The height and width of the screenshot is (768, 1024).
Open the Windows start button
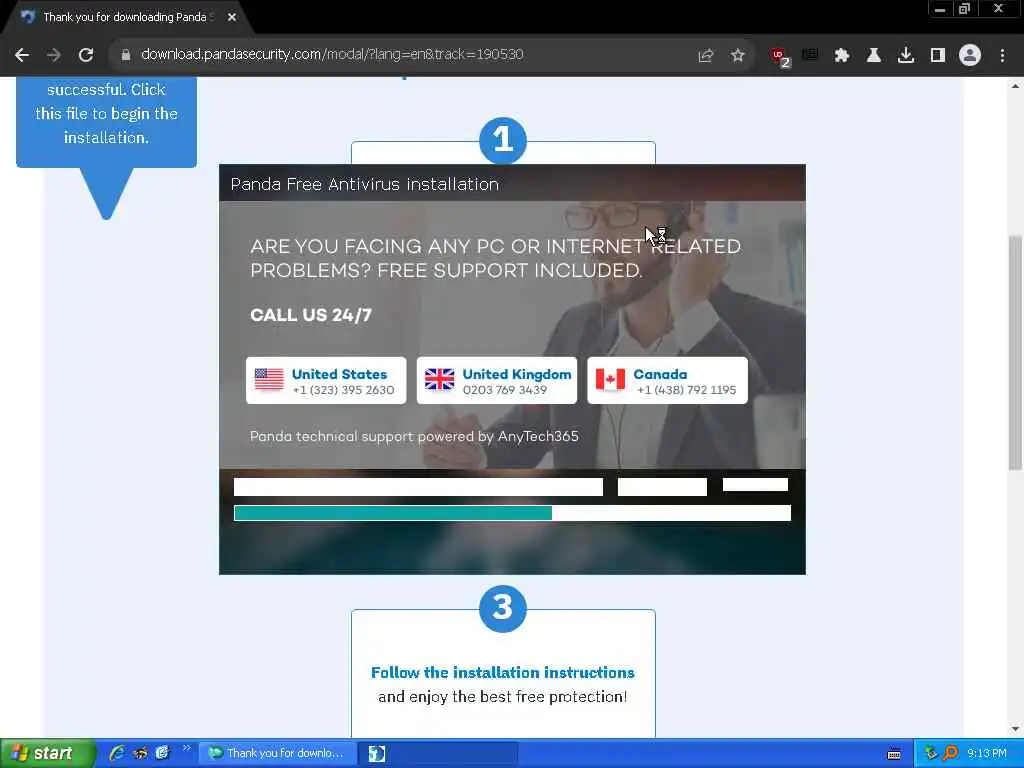[x=47, y=753]
